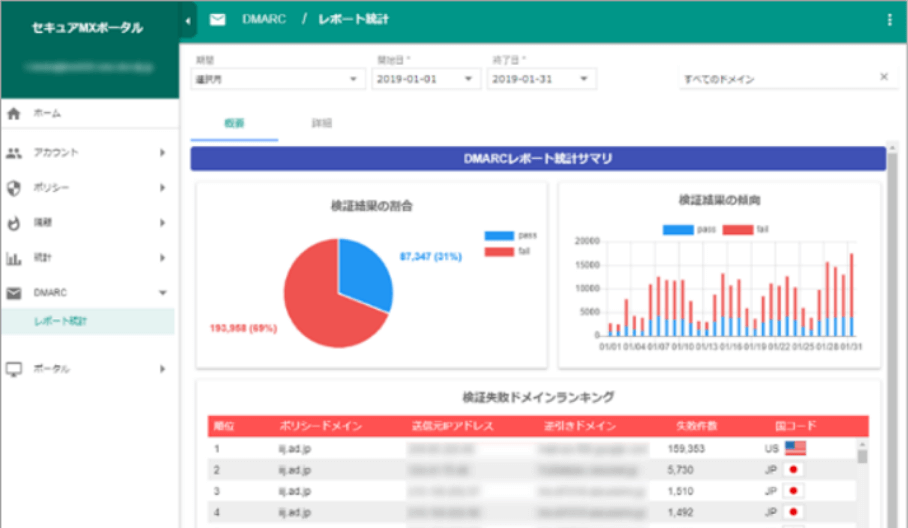Click the DMARC envelope icon in sidebar
908x528 pixels.
coord(14,293)
